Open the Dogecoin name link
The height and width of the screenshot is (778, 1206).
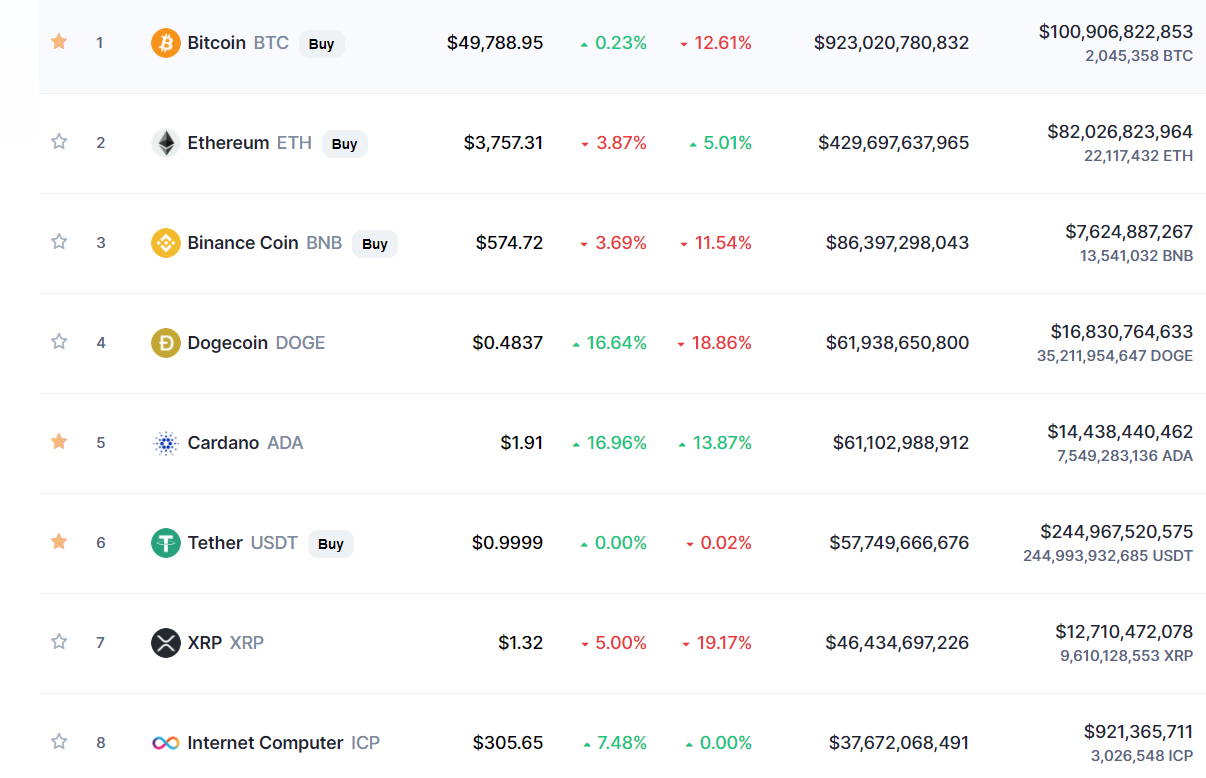[x=228, y=343]
